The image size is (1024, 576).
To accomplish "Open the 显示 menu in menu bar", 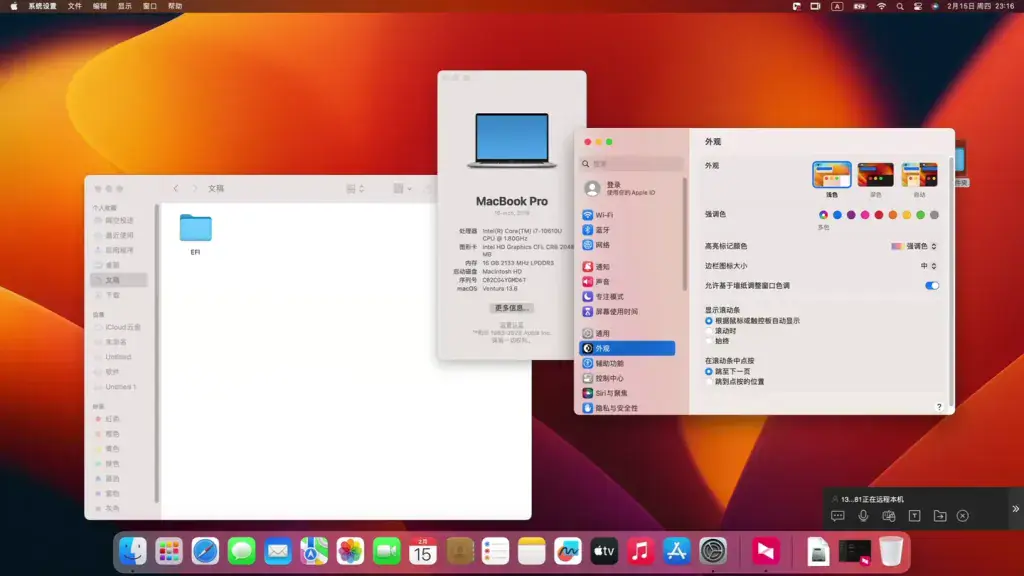I will pos(125,6).
